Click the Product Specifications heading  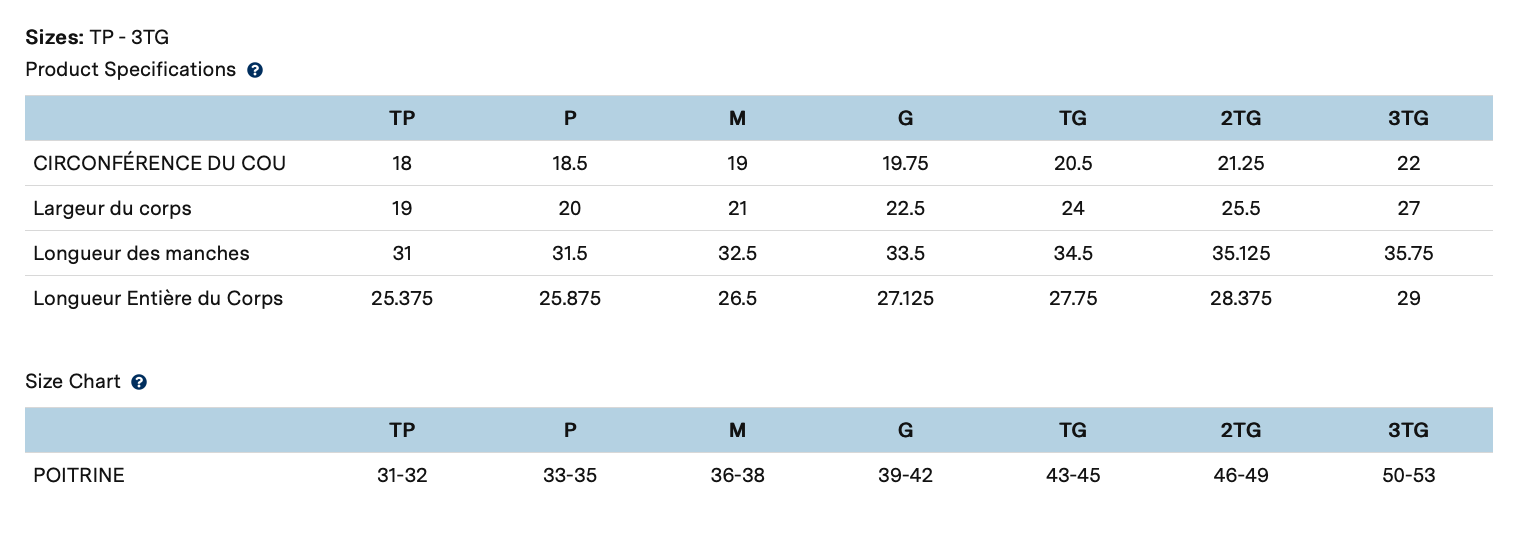pyautogui.click(x=130, y=69)
